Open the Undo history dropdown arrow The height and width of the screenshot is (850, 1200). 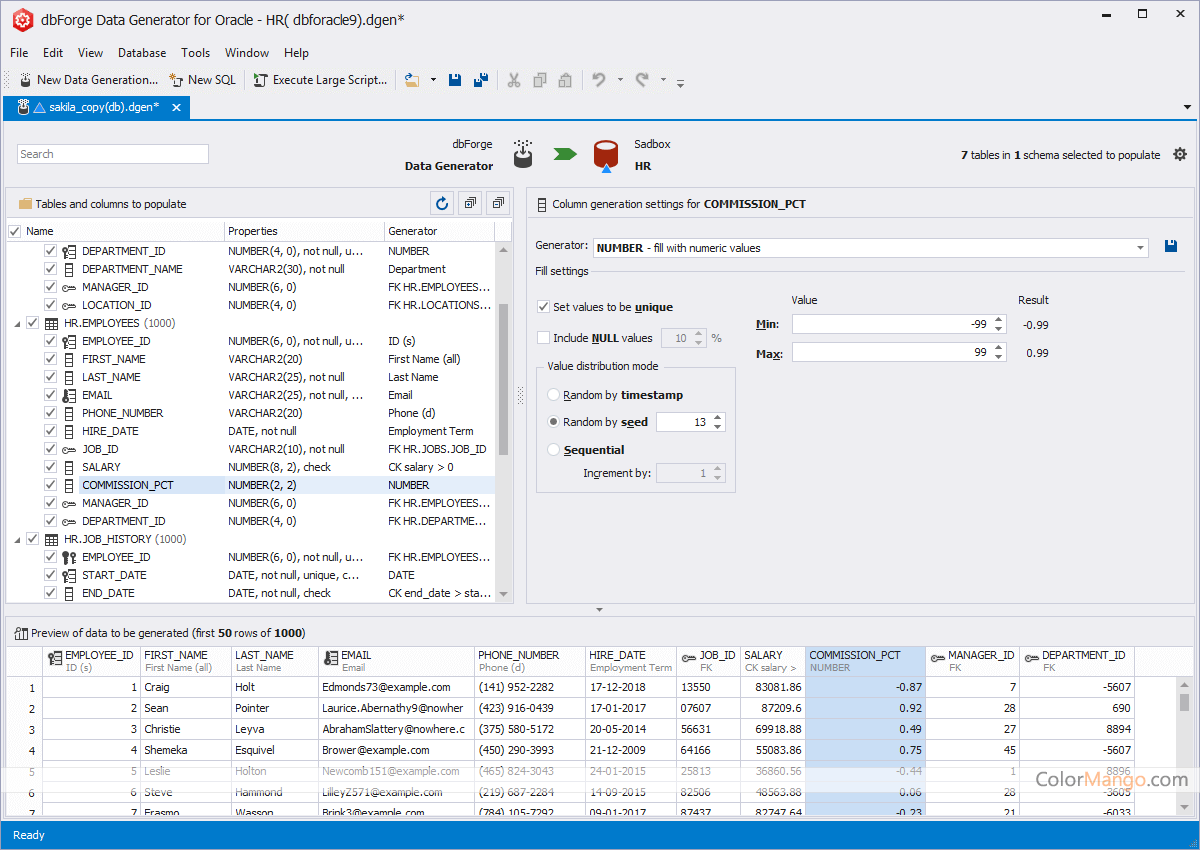620,80
